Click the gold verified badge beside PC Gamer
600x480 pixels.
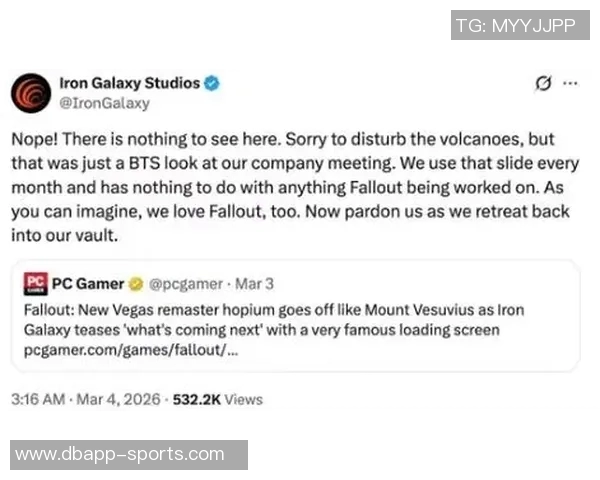(138, 284)
